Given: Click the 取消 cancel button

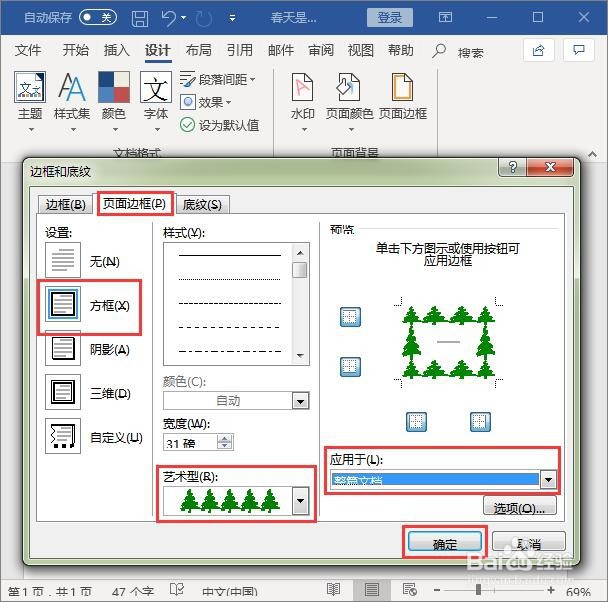Looking at the screenshot, I should click(529, 542).
